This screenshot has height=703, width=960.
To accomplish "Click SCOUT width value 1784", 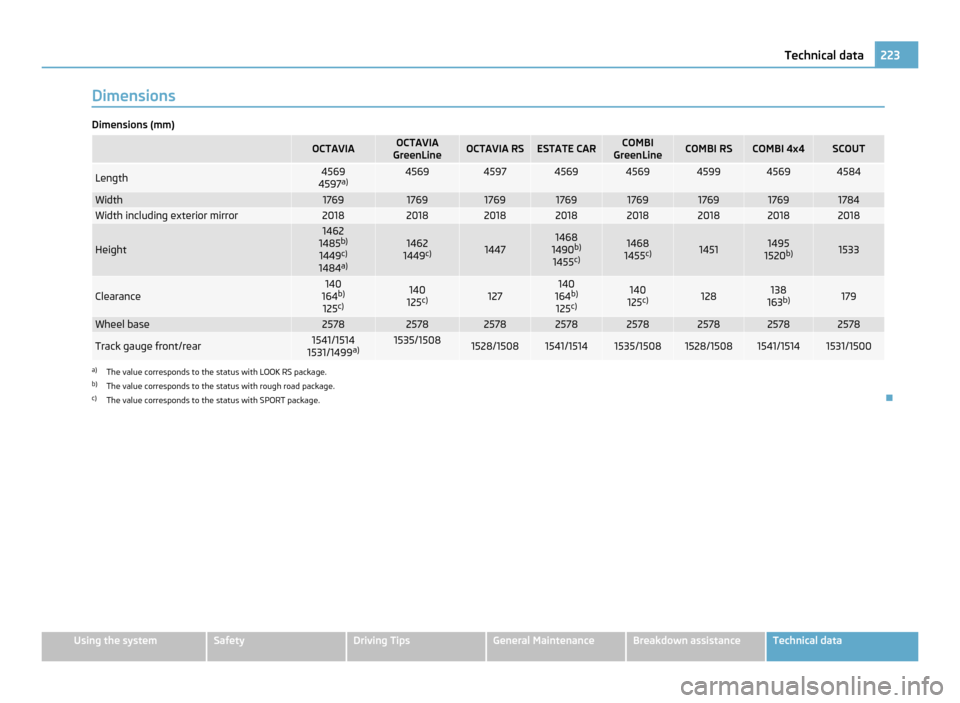I will (849, 200).
